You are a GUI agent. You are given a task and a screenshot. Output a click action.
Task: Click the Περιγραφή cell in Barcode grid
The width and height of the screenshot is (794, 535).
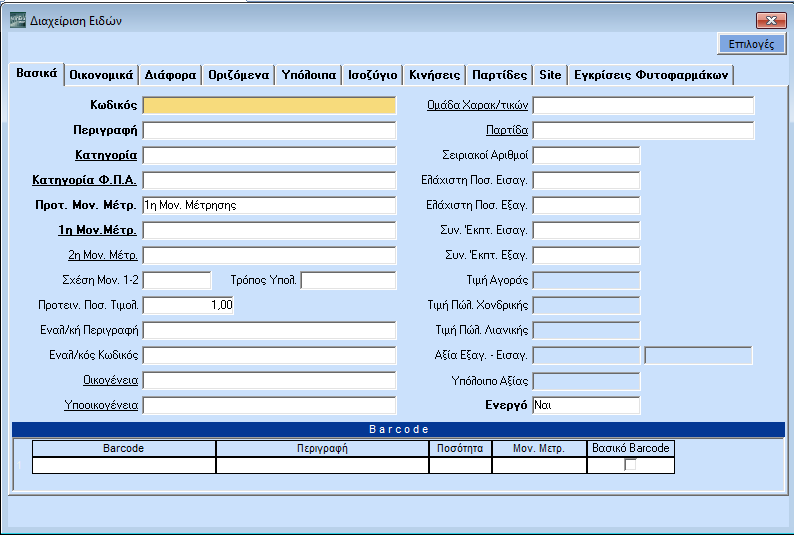(323, 465)
